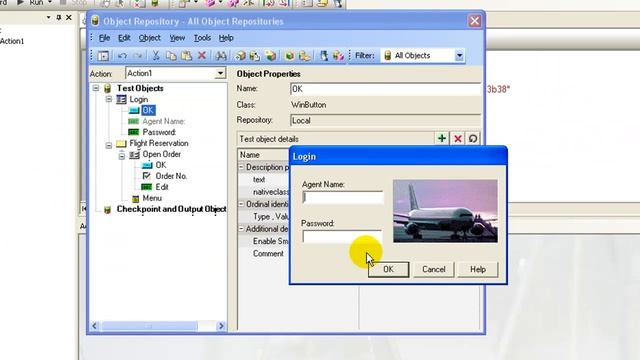This screenshot has width=640, height=360.
Task: Click OK in the Login dialog
Action: tap(388, 269)
